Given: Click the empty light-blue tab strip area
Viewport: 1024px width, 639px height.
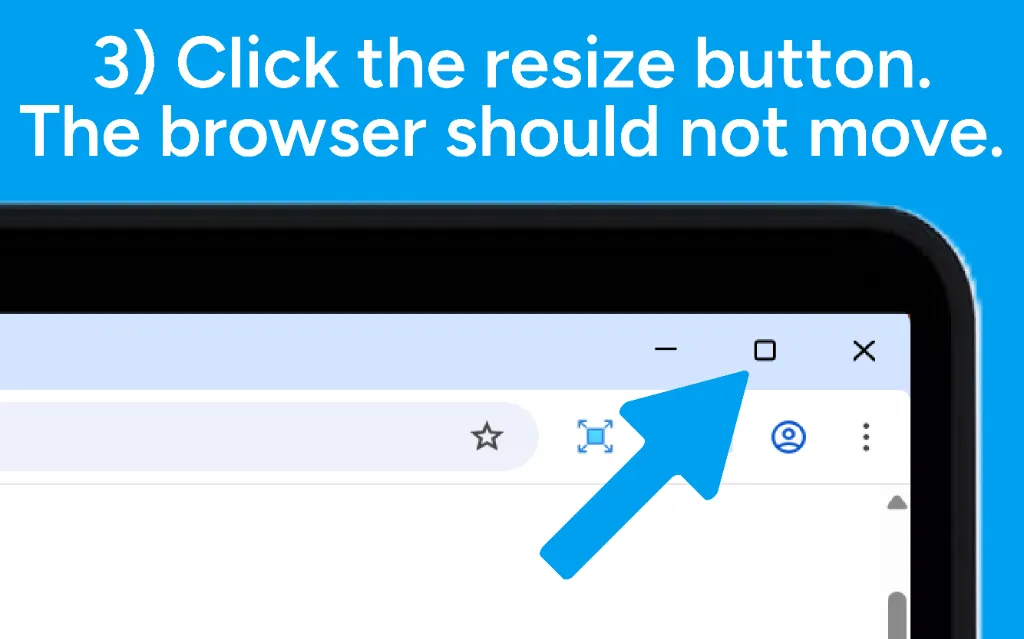Looking at the screenshot, I should tap(313, 352).
